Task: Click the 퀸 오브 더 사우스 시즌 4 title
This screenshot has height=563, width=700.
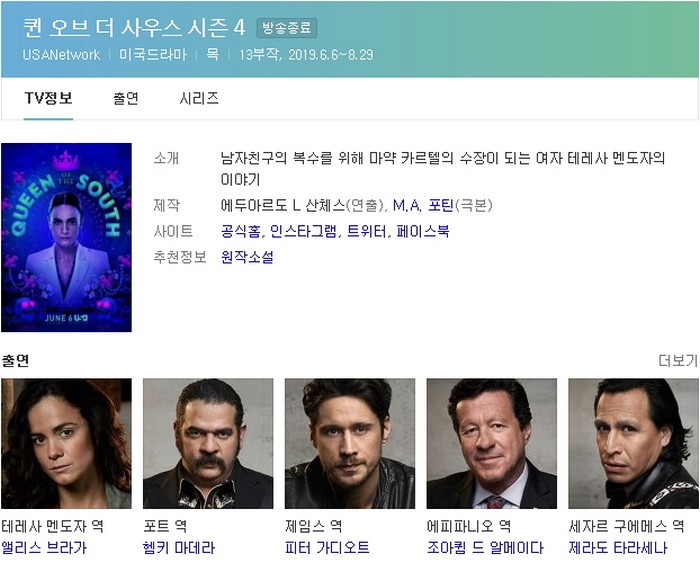Action: [x=134, y=28]
